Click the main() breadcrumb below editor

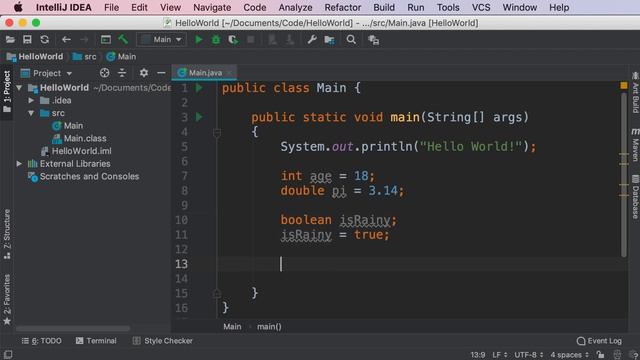click(x=269, y=327)
